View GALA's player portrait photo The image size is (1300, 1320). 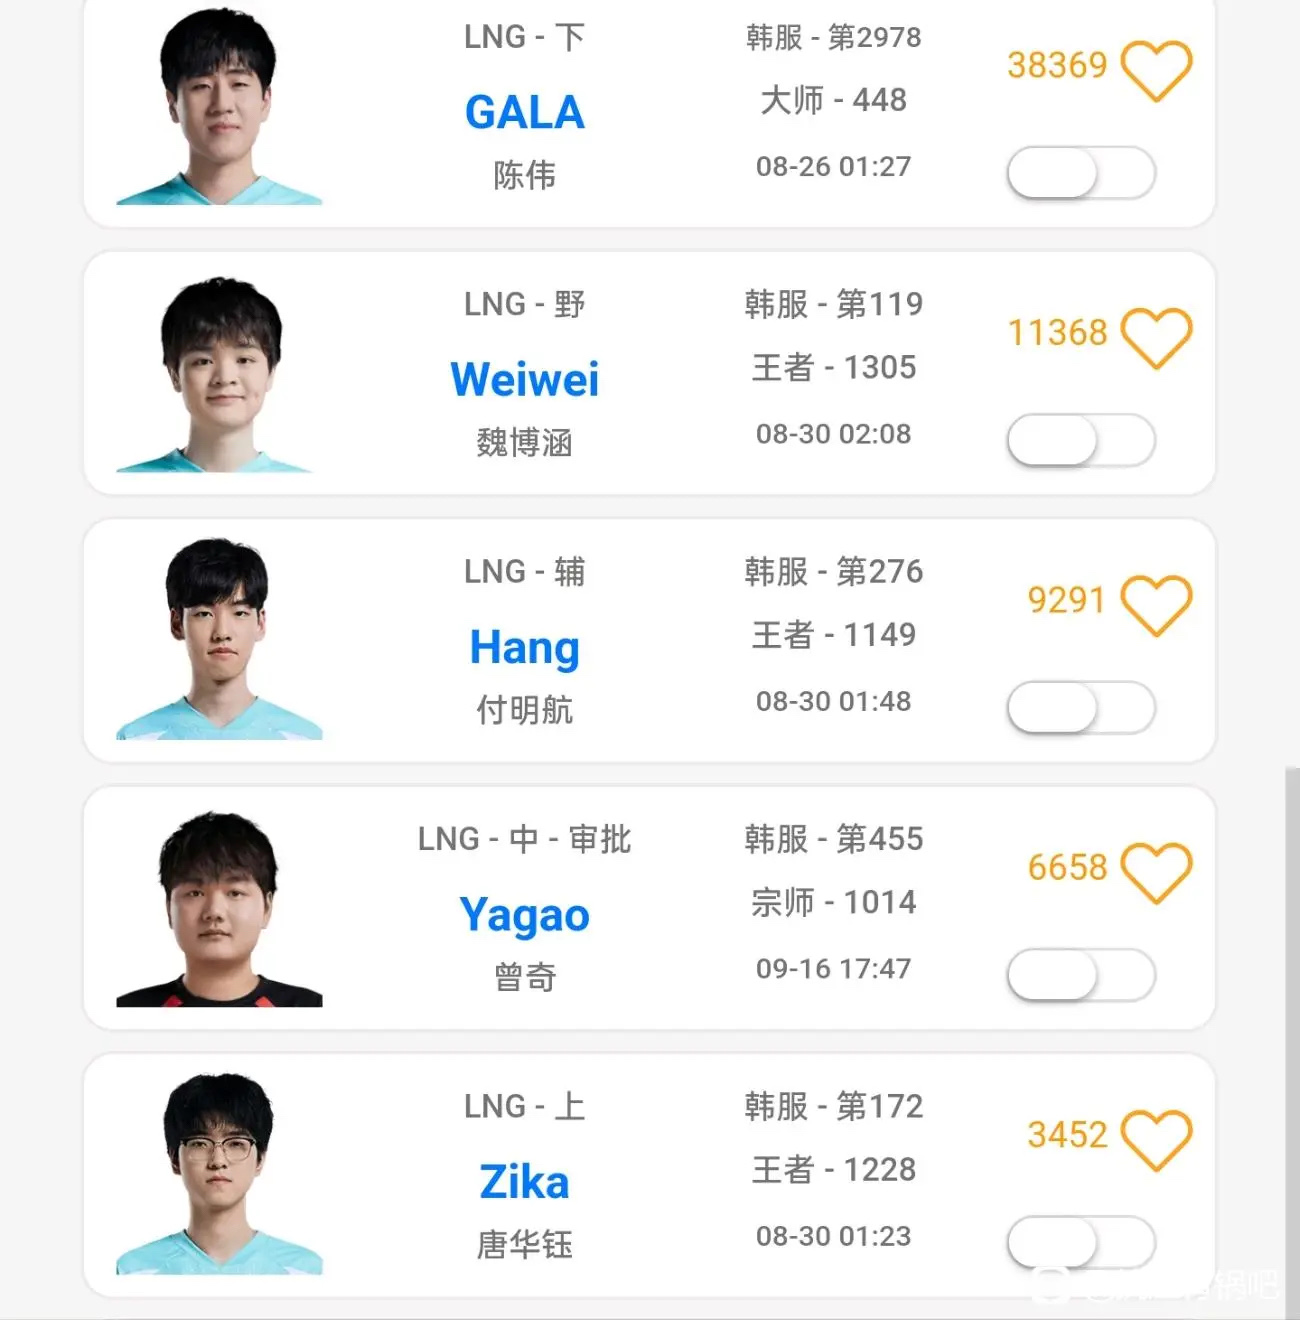(x=219, y=106)
